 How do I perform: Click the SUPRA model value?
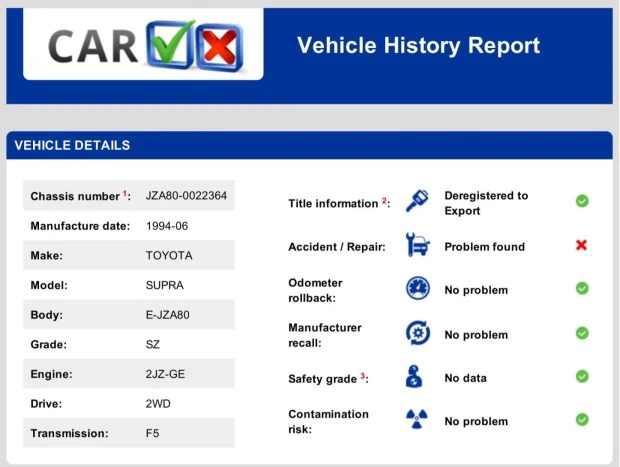(x=164, y=285)
